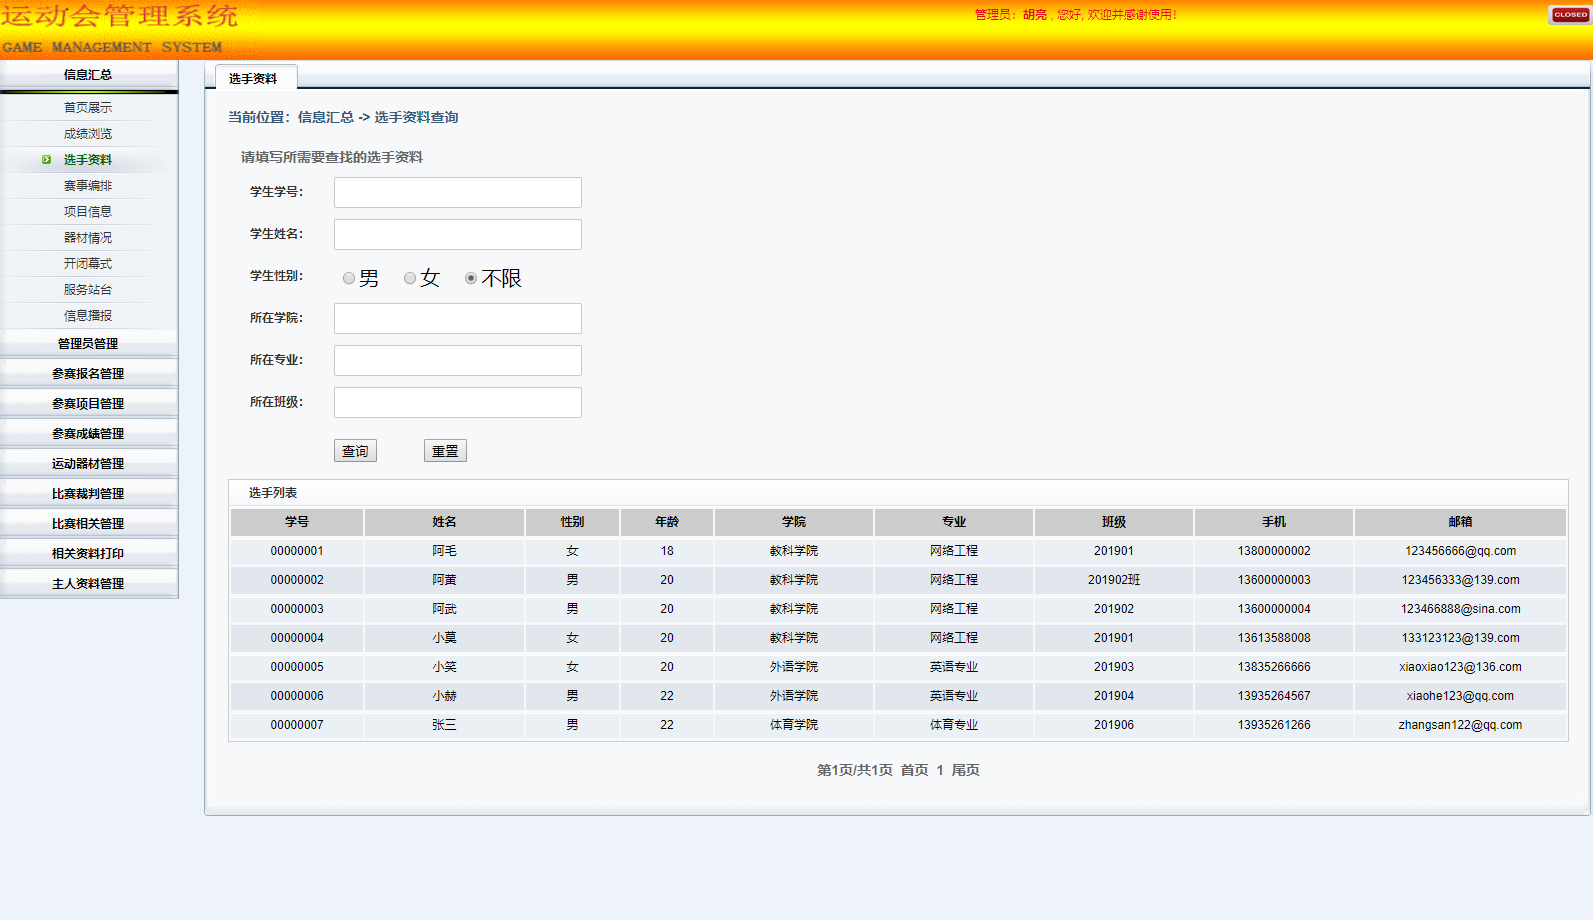This screenshot has height=920, width=1593.
Task: Click page number 1 in pagination
Action: point(940,770)
